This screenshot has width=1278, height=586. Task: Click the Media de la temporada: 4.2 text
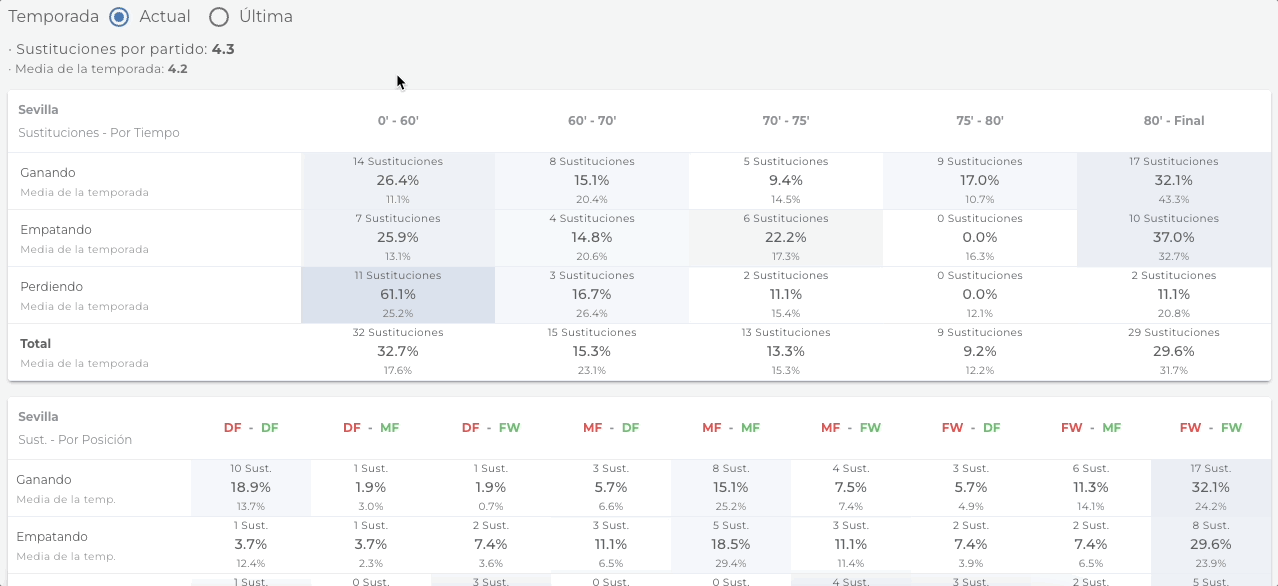click(x=98, y=69)
